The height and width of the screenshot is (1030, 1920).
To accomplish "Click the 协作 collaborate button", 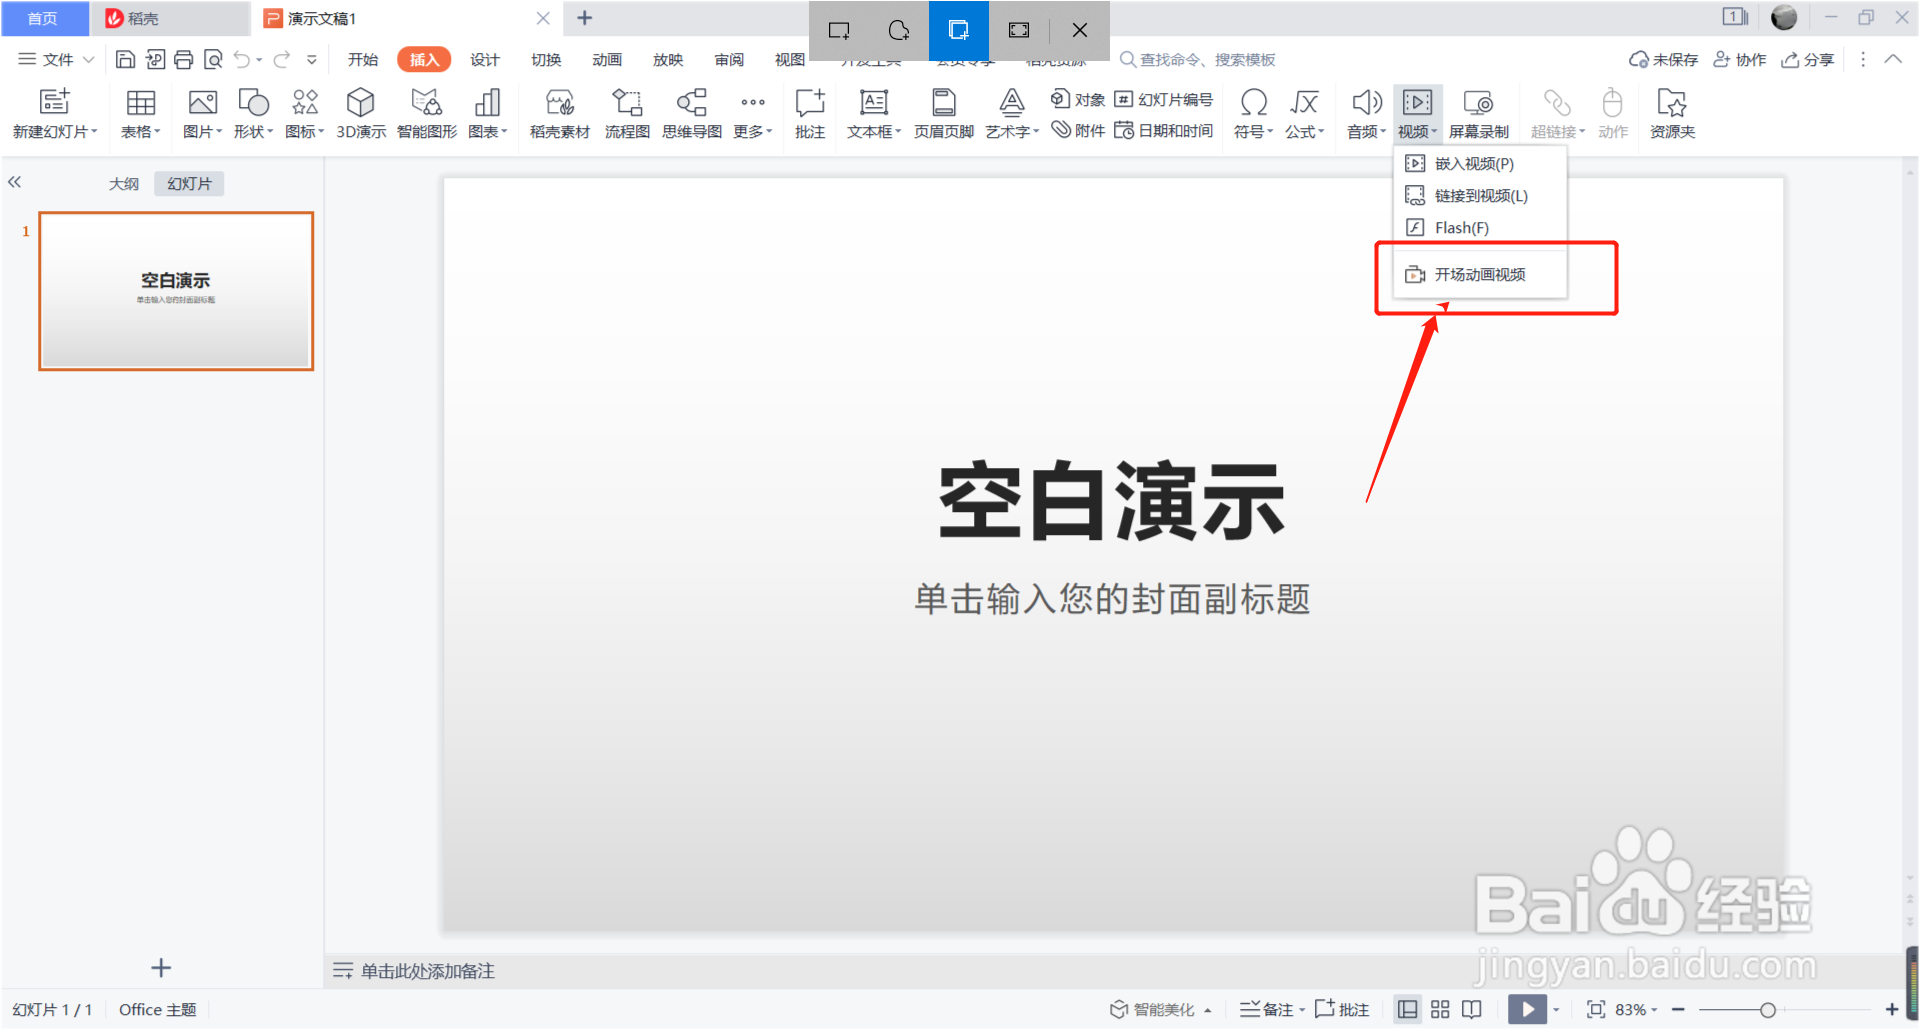I will (1740, 60).
